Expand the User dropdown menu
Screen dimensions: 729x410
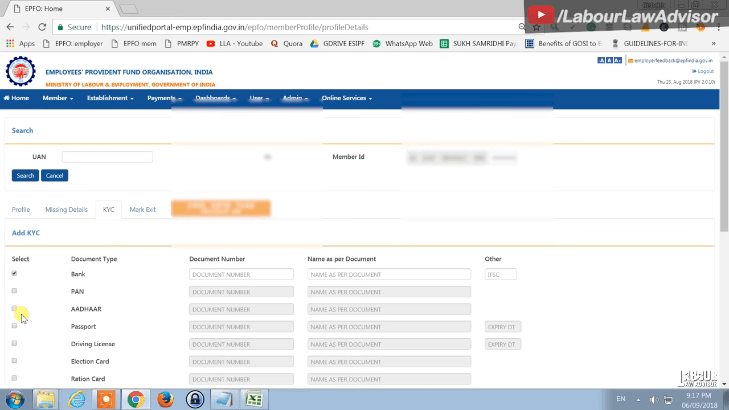pos(259,98)
